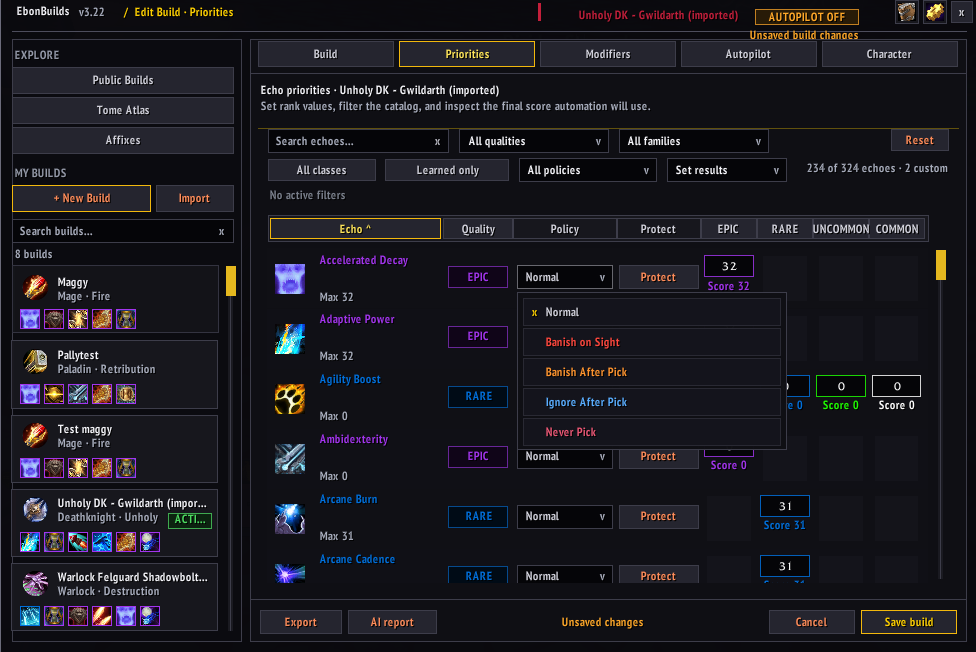Switch to the Character tab

889,54
